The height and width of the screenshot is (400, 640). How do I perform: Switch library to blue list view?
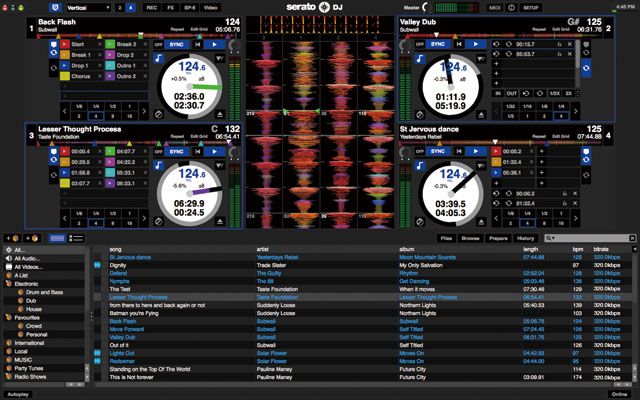[x=57, y=238]
